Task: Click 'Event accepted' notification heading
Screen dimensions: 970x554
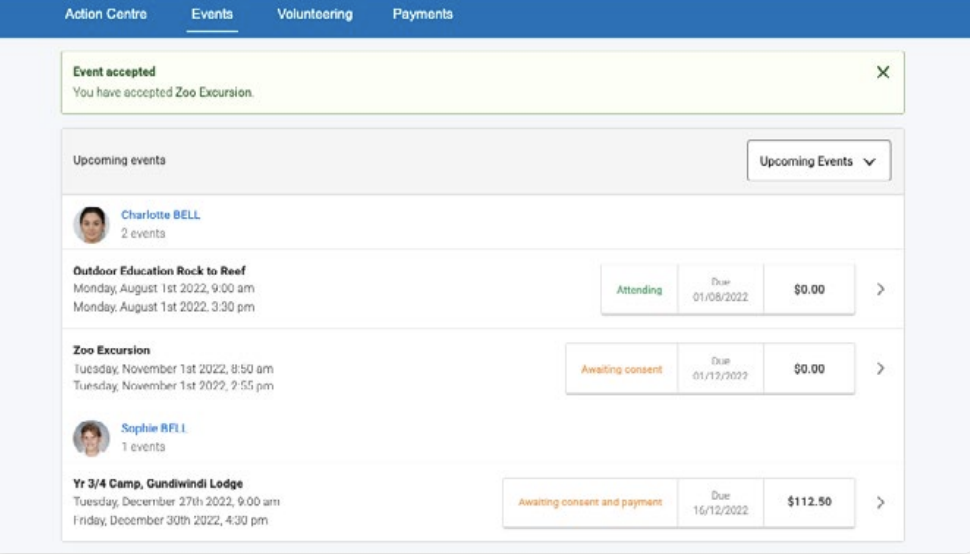Action: [x=114, y=72]
